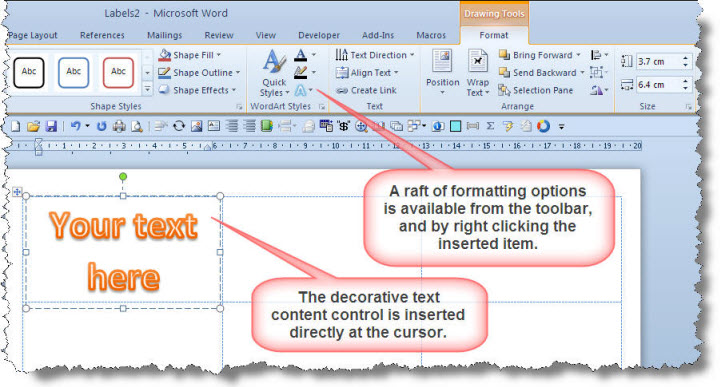This screenshot has height=387, width=720.
Task: Open the Shape Effects dropdown
Action: [x=197, y=90]
